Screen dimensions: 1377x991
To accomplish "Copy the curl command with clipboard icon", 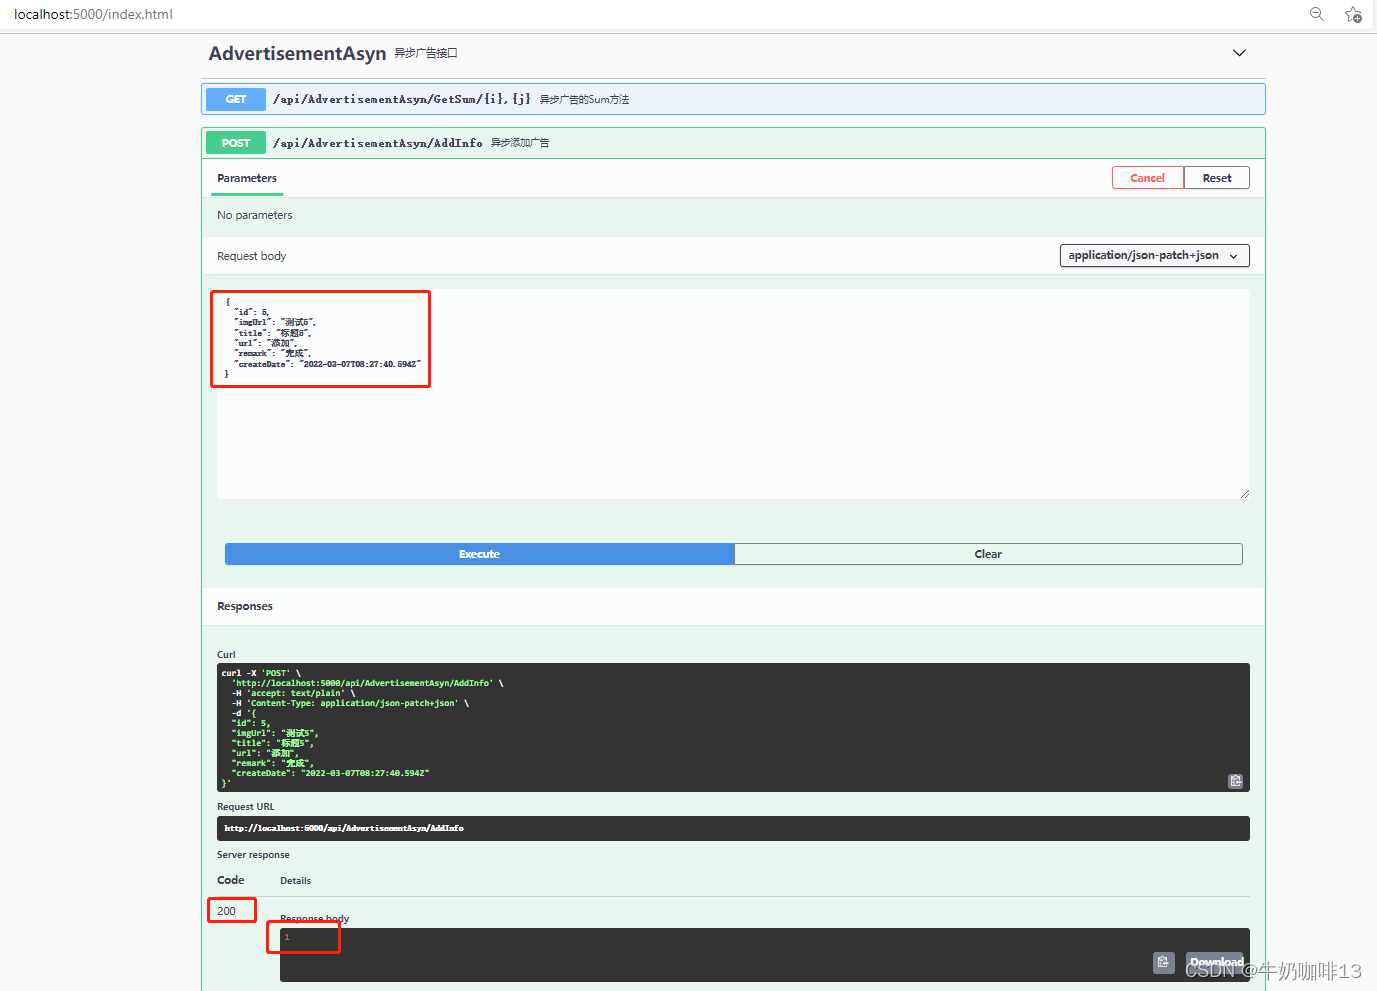I will pos(1235,781).
